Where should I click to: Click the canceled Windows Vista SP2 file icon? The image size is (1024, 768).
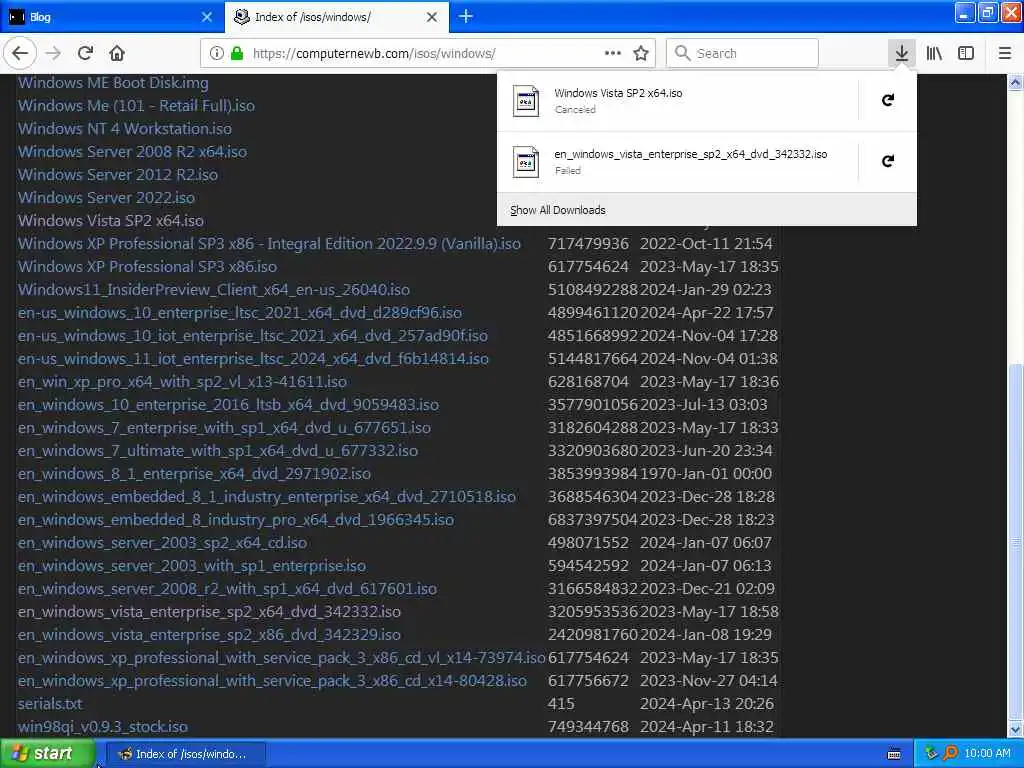pyautogui.click(x=526, y=101)
